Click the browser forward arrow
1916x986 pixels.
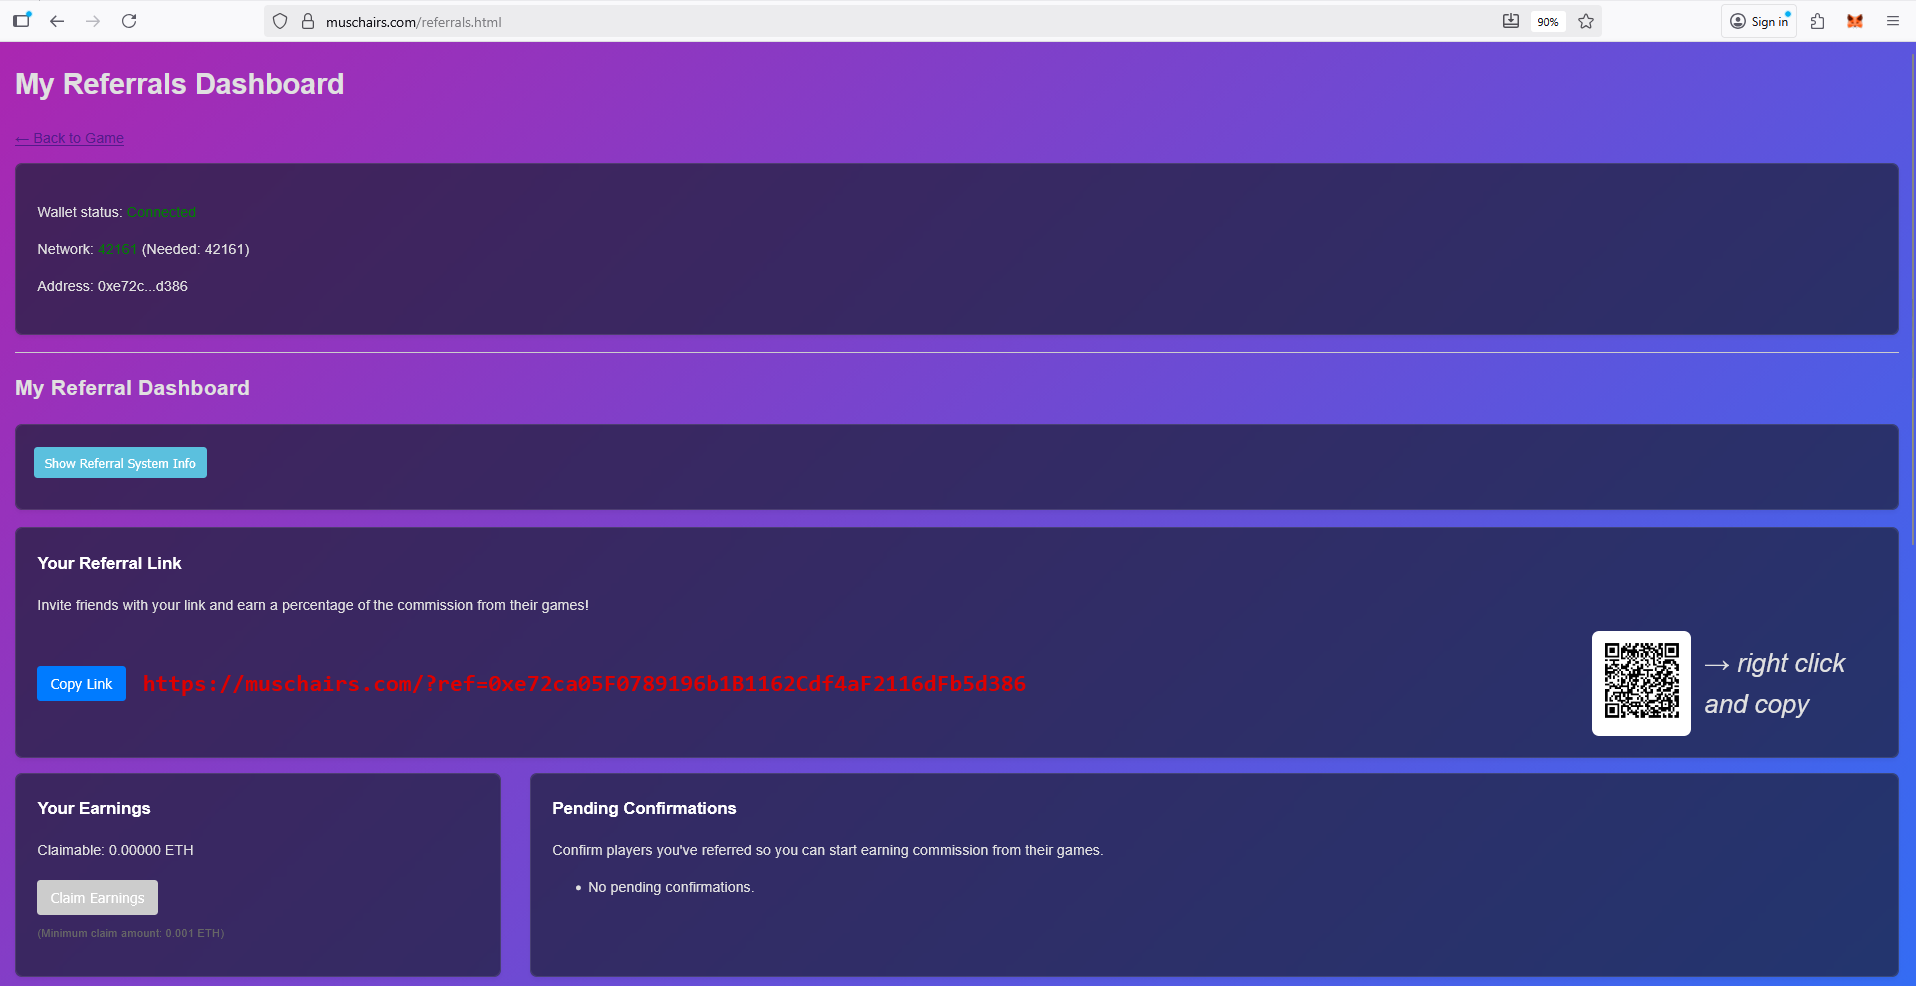93,21
